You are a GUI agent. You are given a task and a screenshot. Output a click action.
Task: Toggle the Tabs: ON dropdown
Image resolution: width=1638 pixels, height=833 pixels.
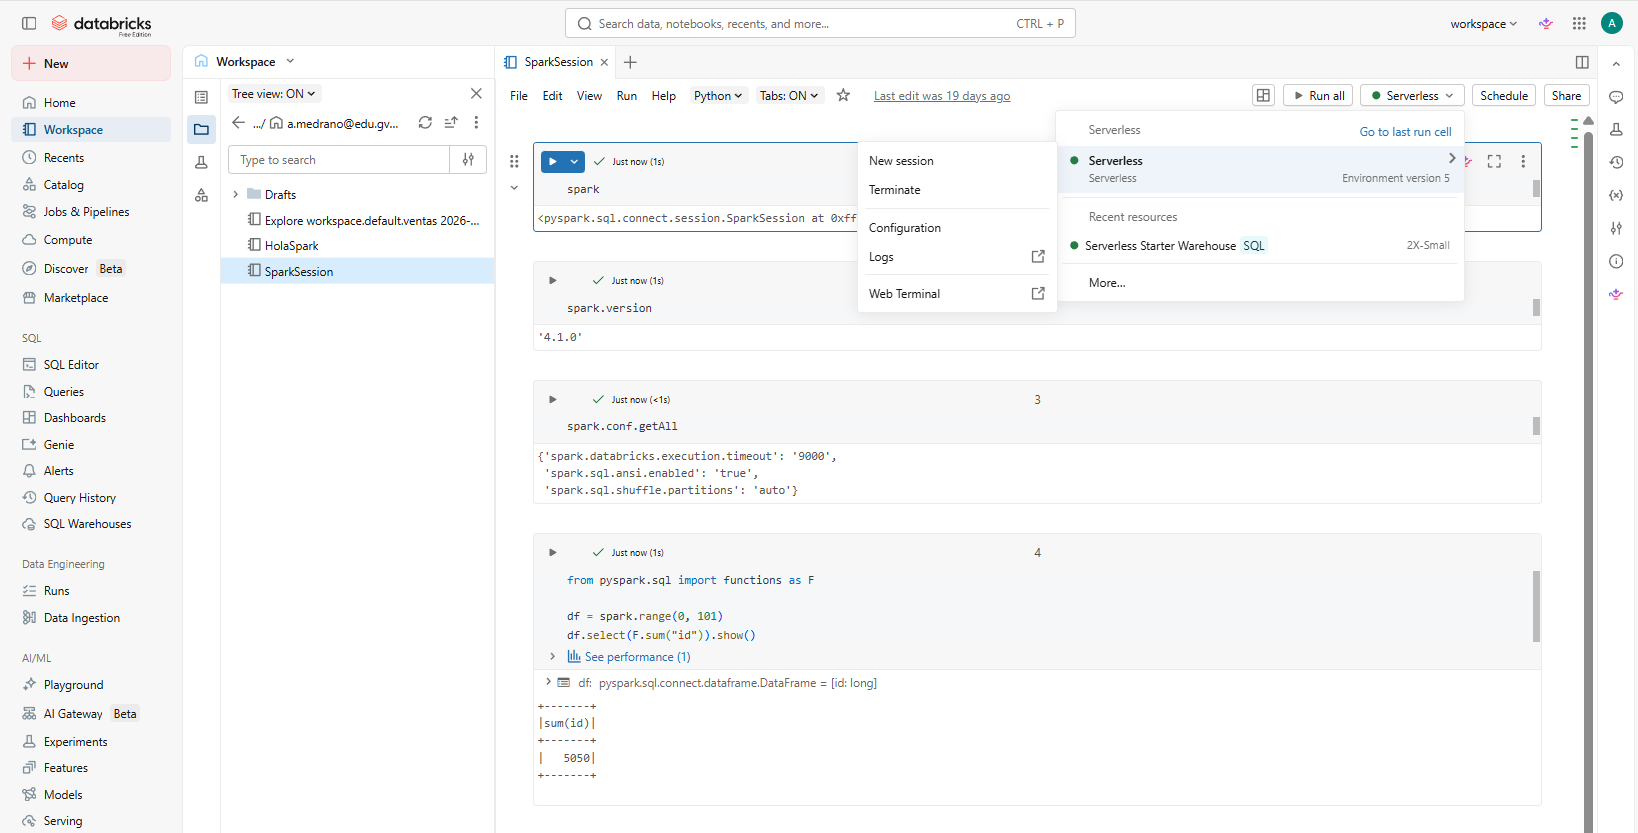789,95
